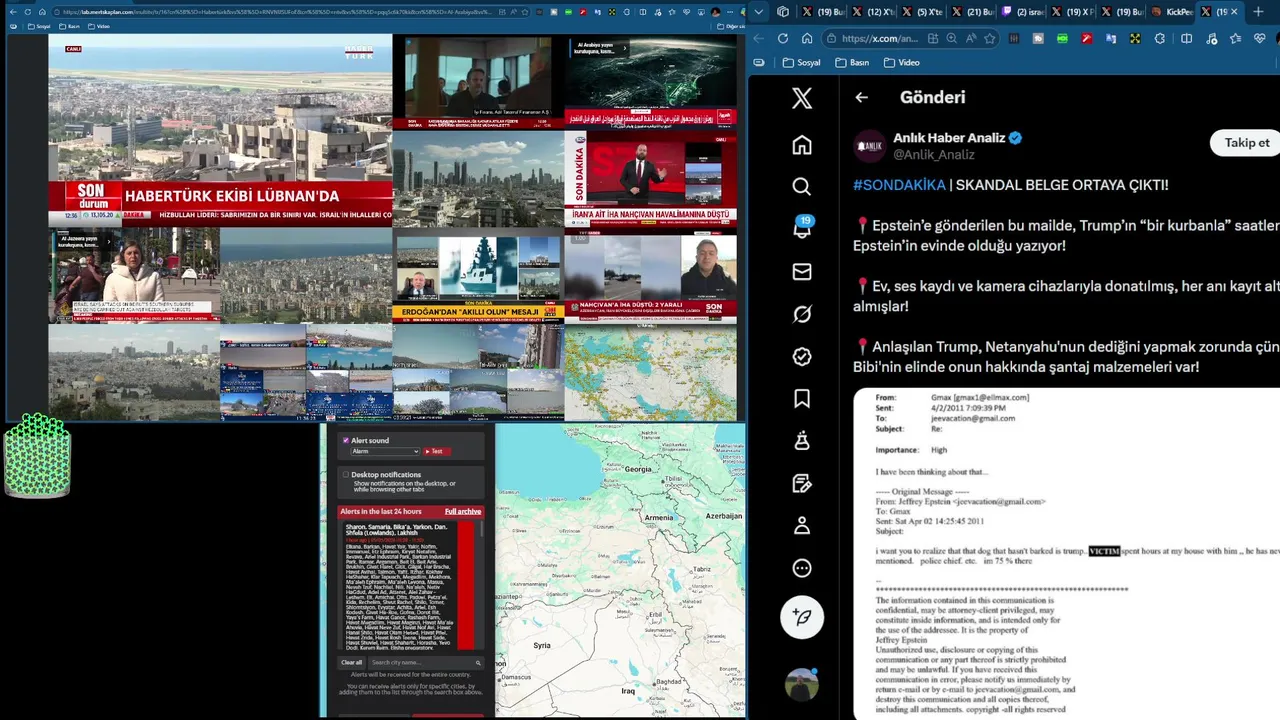1280x720 pixels.
Task: Open account avatar at X sidebar bottom
Action: click(802, 685)
